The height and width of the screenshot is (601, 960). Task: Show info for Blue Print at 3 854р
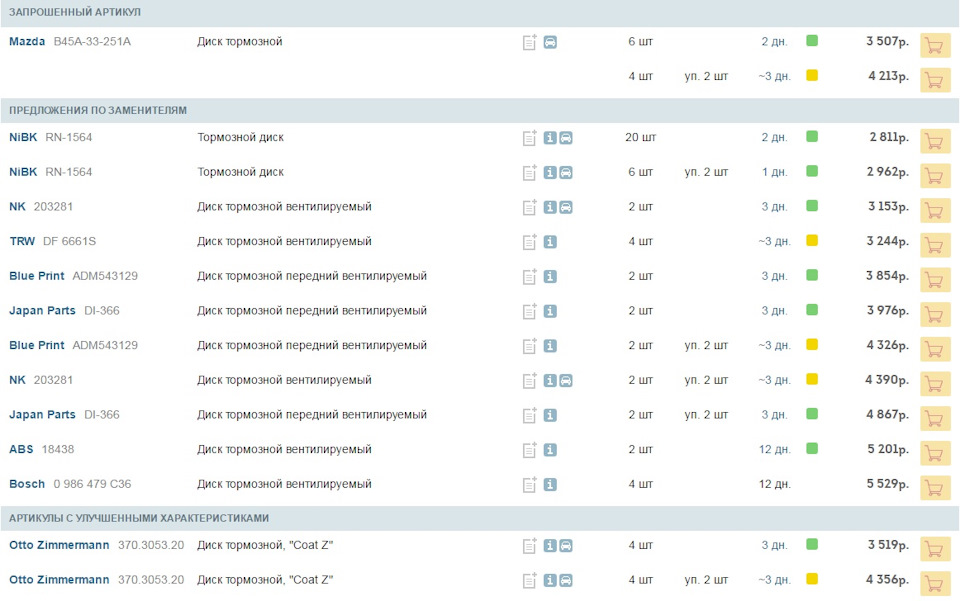click(x=550, y=277)
